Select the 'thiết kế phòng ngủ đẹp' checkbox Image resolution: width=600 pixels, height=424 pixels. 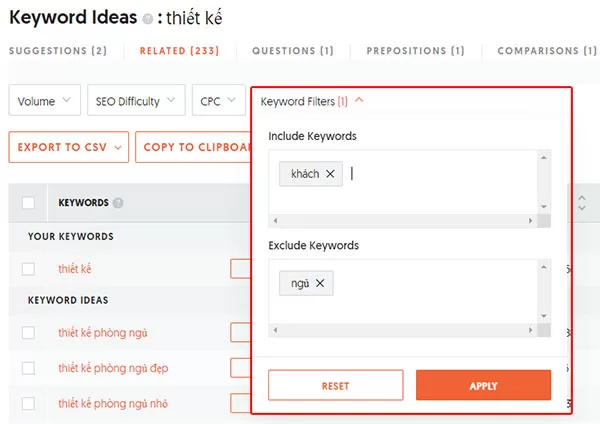coord(28,368)
